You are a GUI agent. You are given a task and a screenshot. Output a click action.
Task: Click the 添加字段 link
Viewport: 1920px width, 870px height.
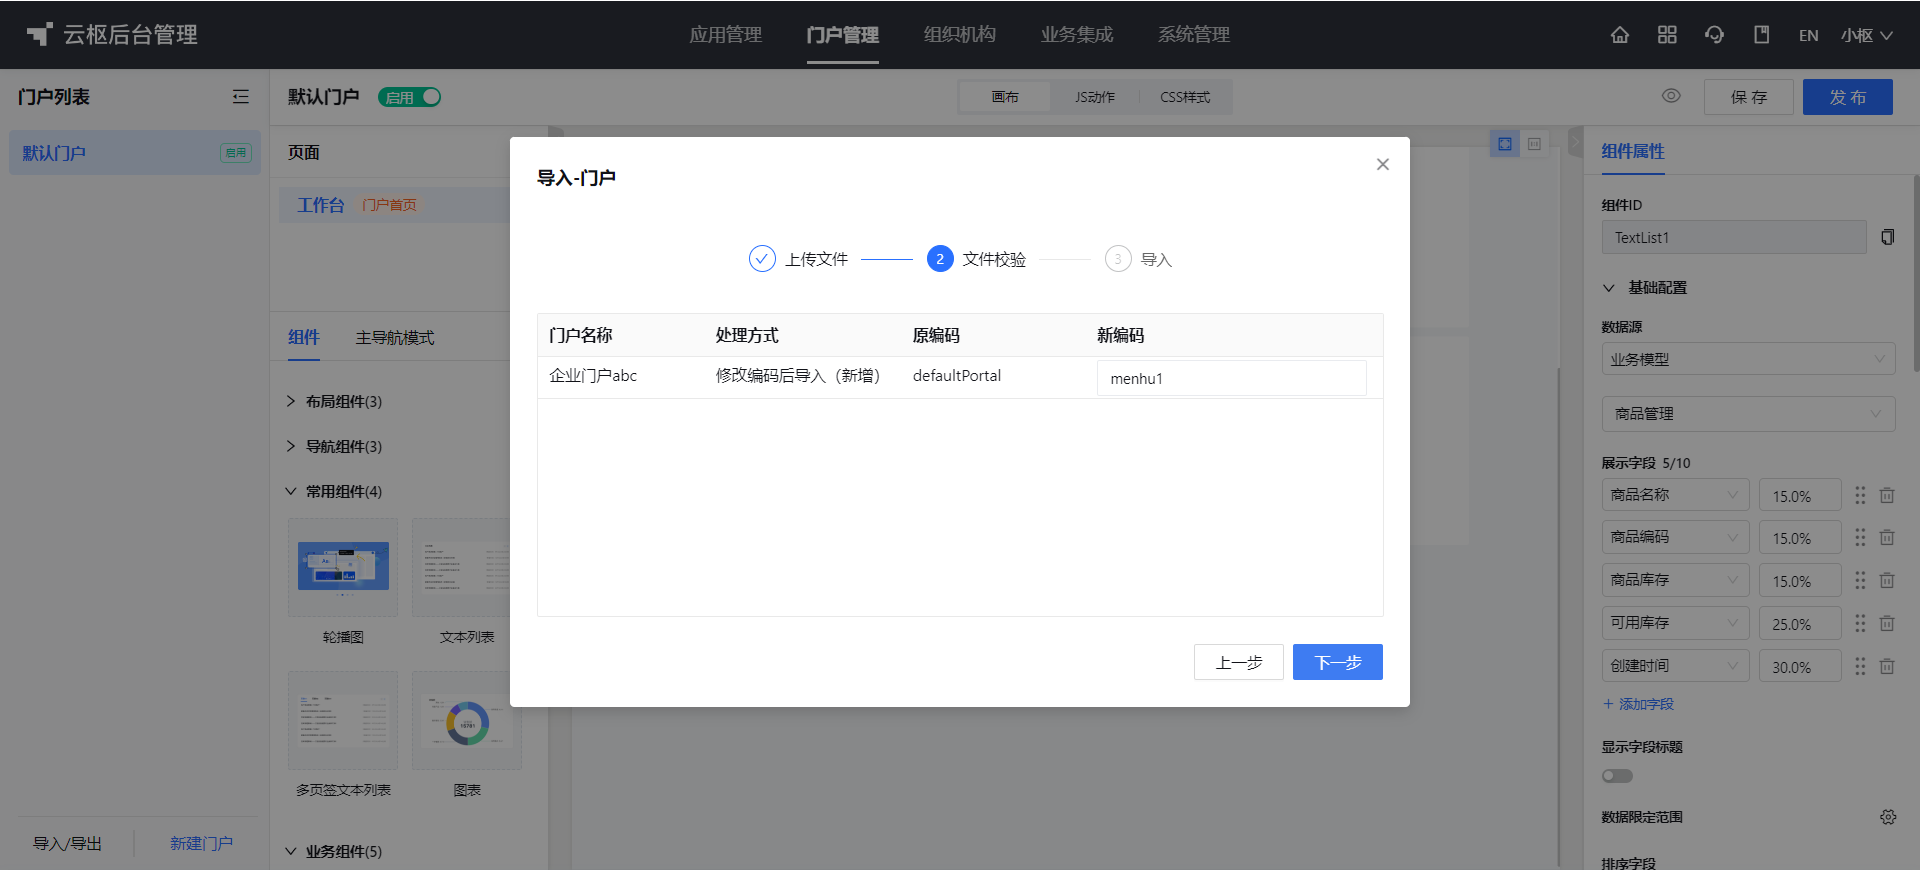pyautogui.click(x=1638, y=704)
